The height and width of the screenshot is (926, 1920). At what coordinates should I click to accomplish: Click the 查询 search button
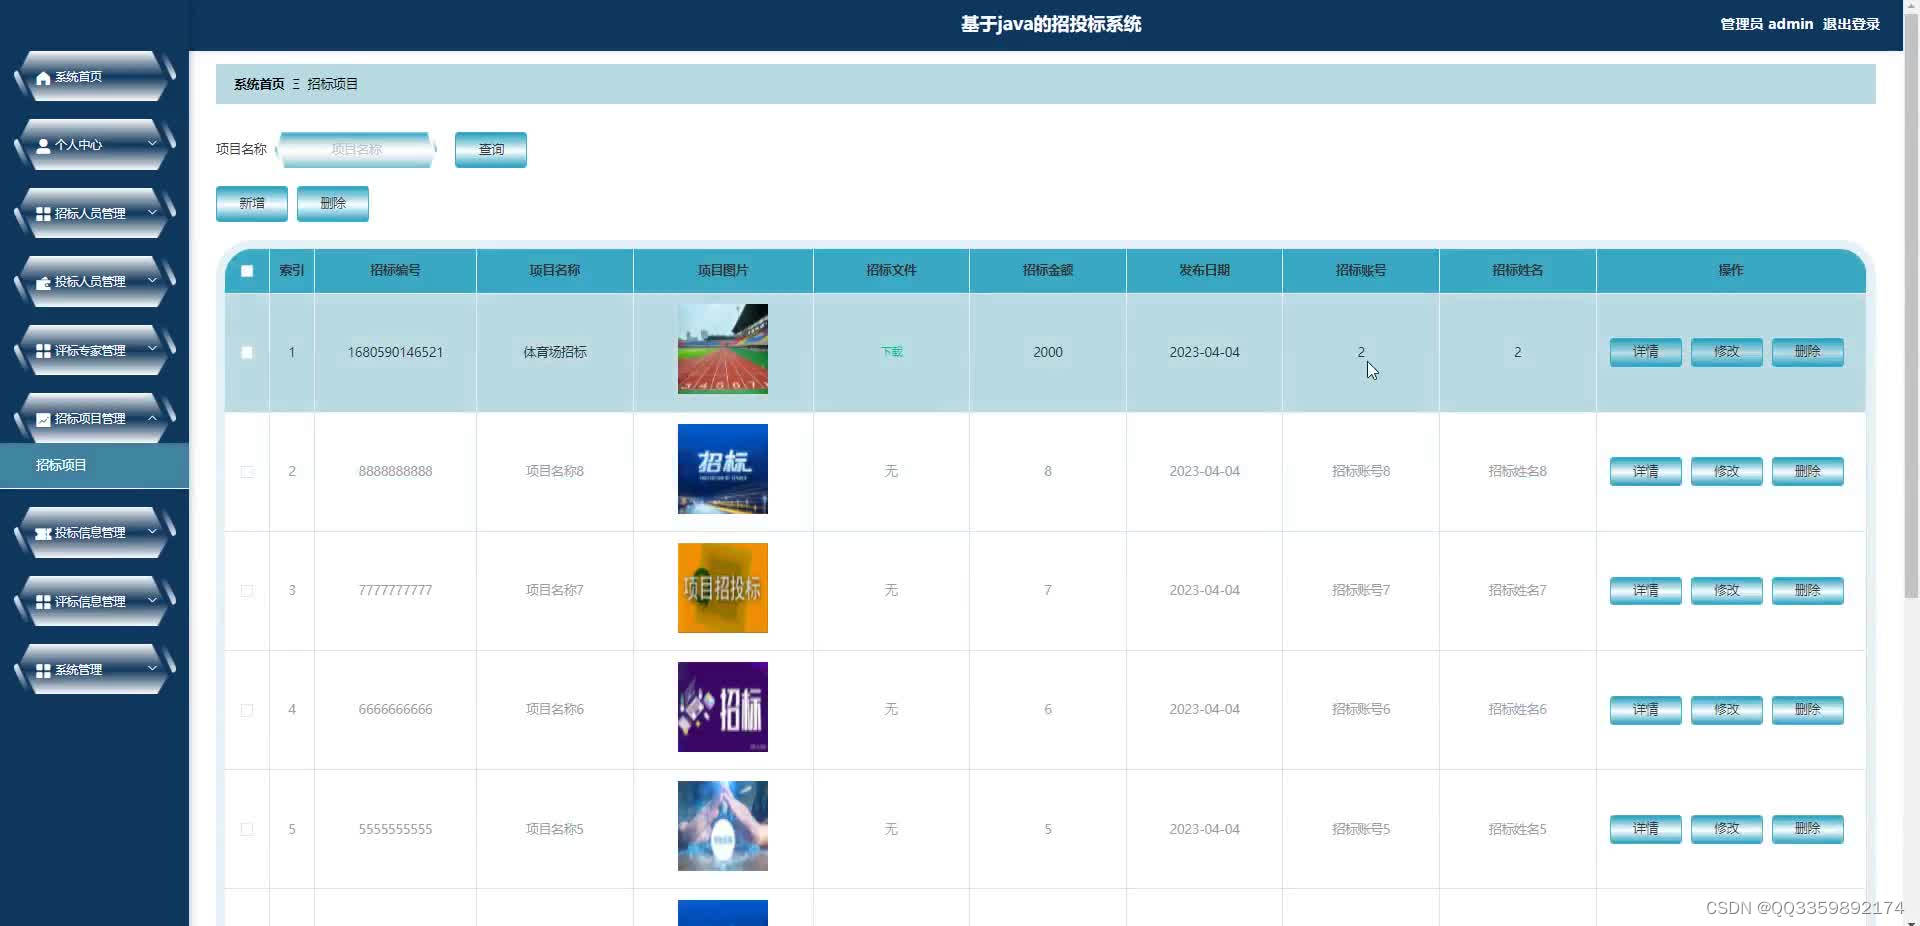pos(491,150)
